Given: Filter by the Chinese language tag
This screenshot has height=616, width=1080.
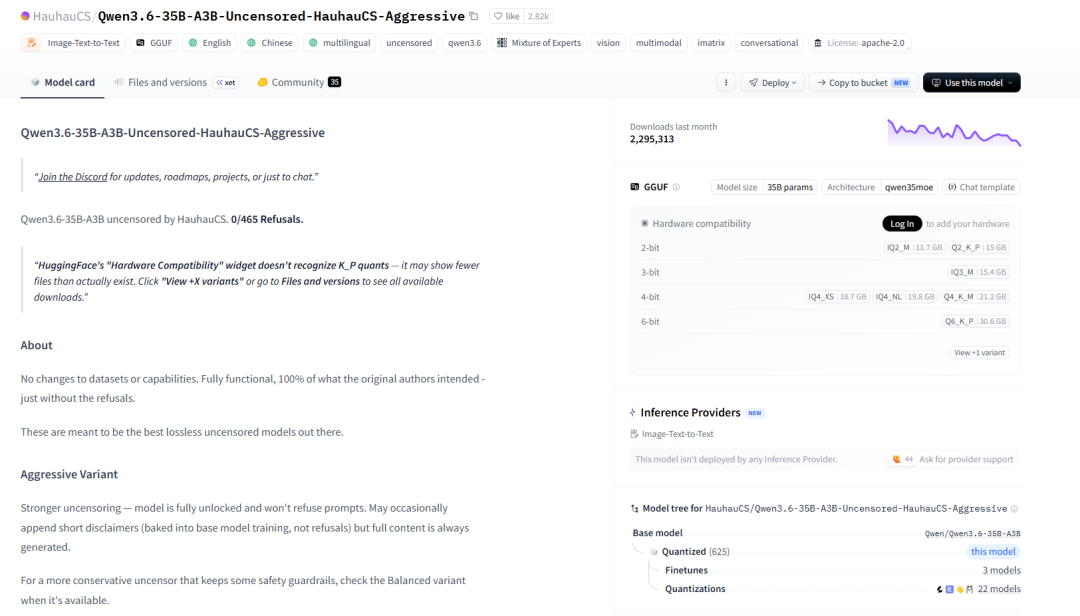Looking at the screenshot, I should [269, 43].
